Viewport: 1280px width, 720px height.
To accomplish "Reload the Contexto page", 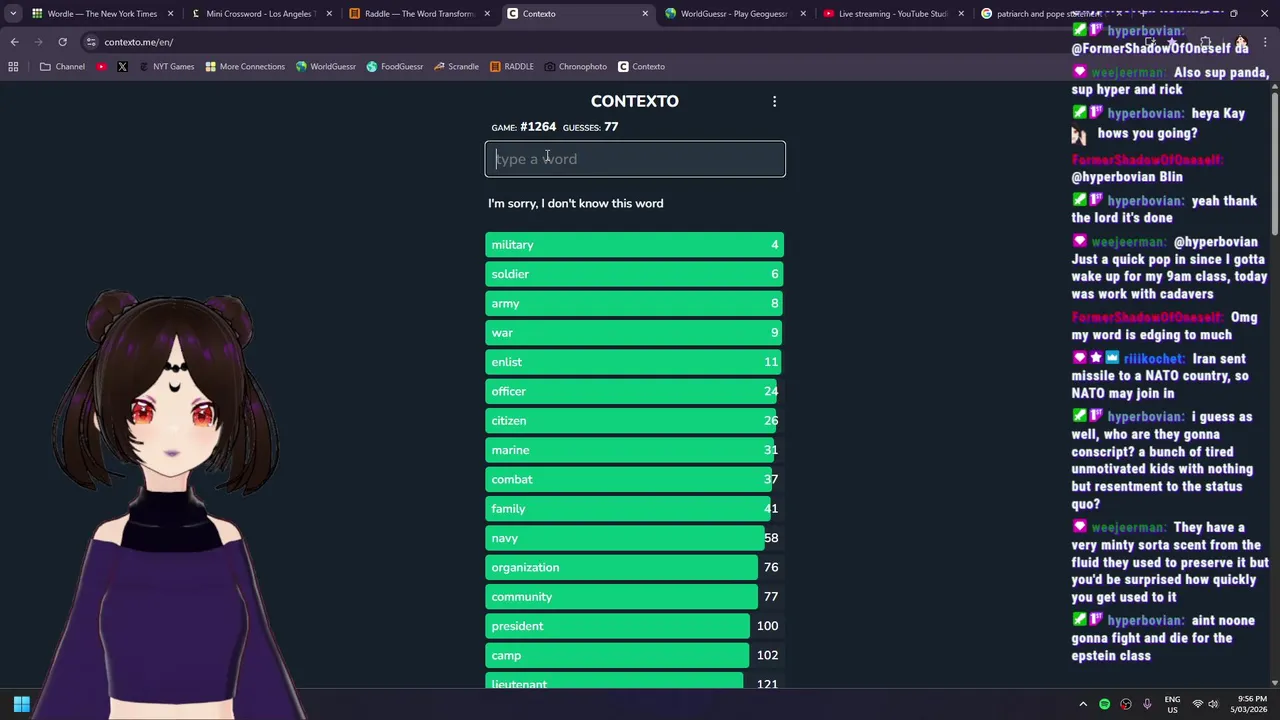I will point(62,42).
